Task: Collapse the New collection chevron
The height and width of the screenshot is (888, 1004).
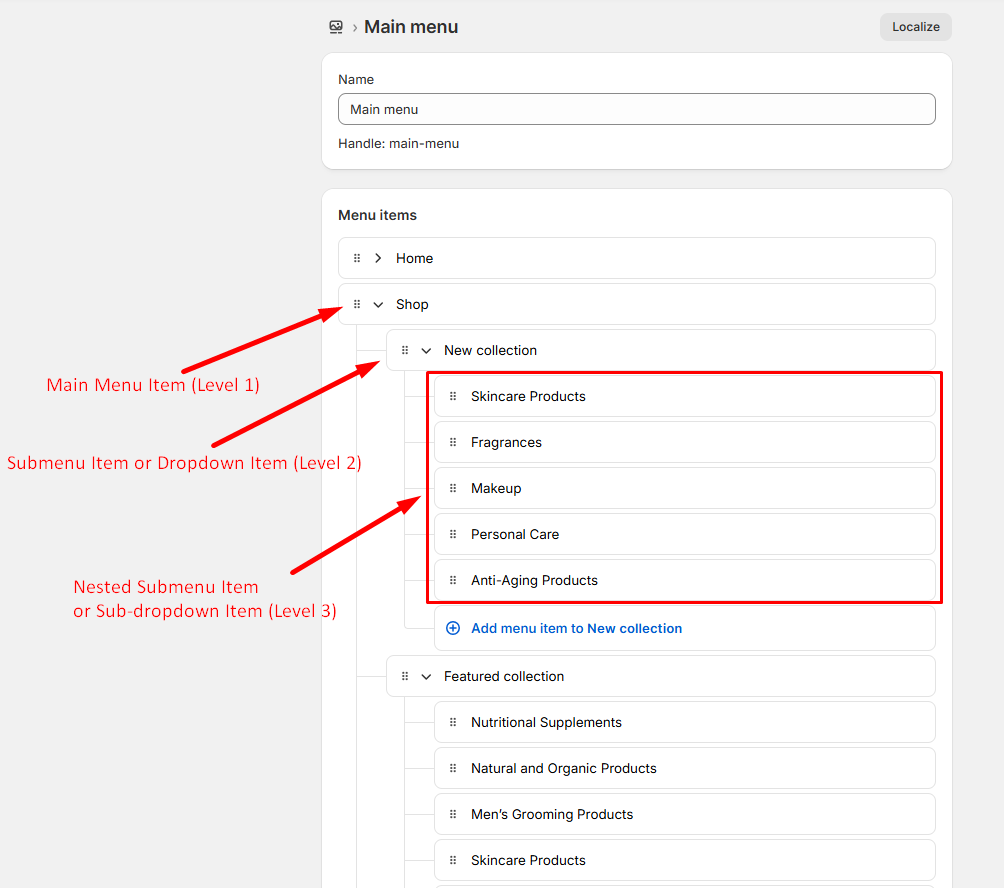Action: pyautogui.click(x=426, y=350)
